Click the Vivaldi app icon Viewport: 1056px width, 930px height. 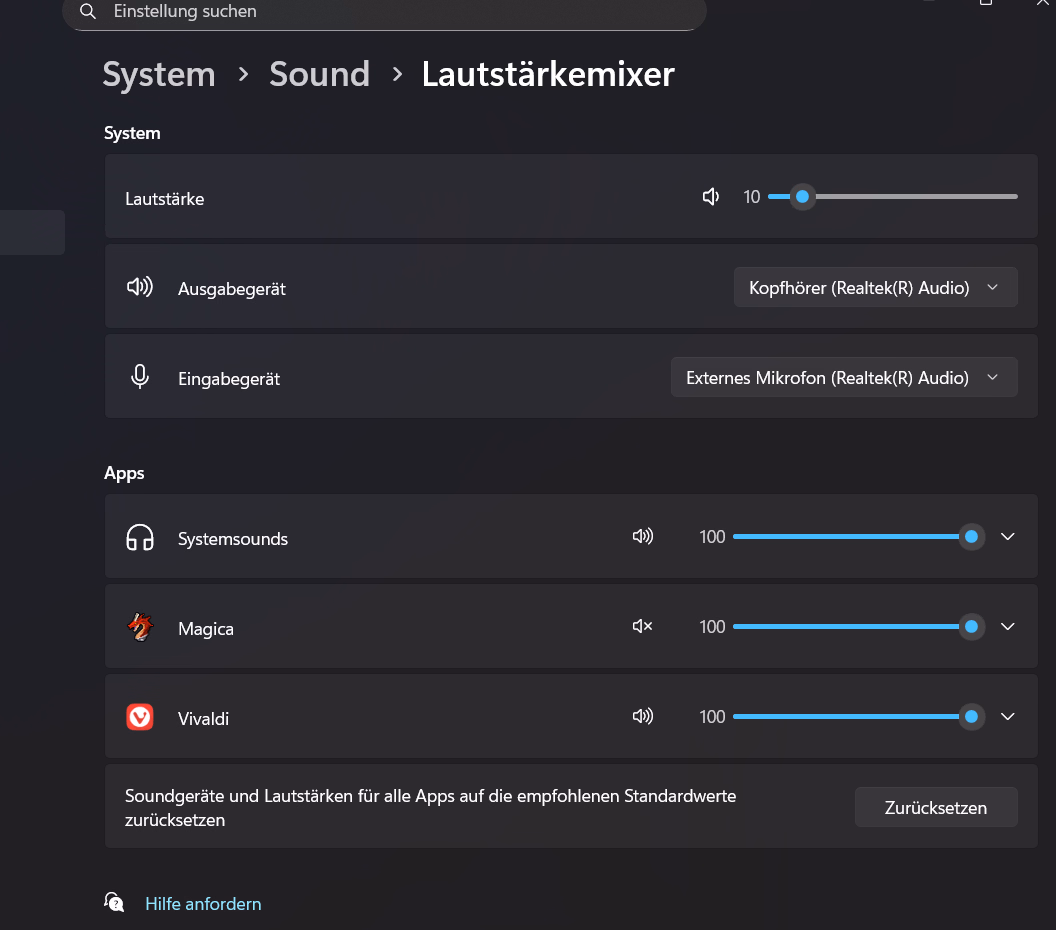(140, 717)
